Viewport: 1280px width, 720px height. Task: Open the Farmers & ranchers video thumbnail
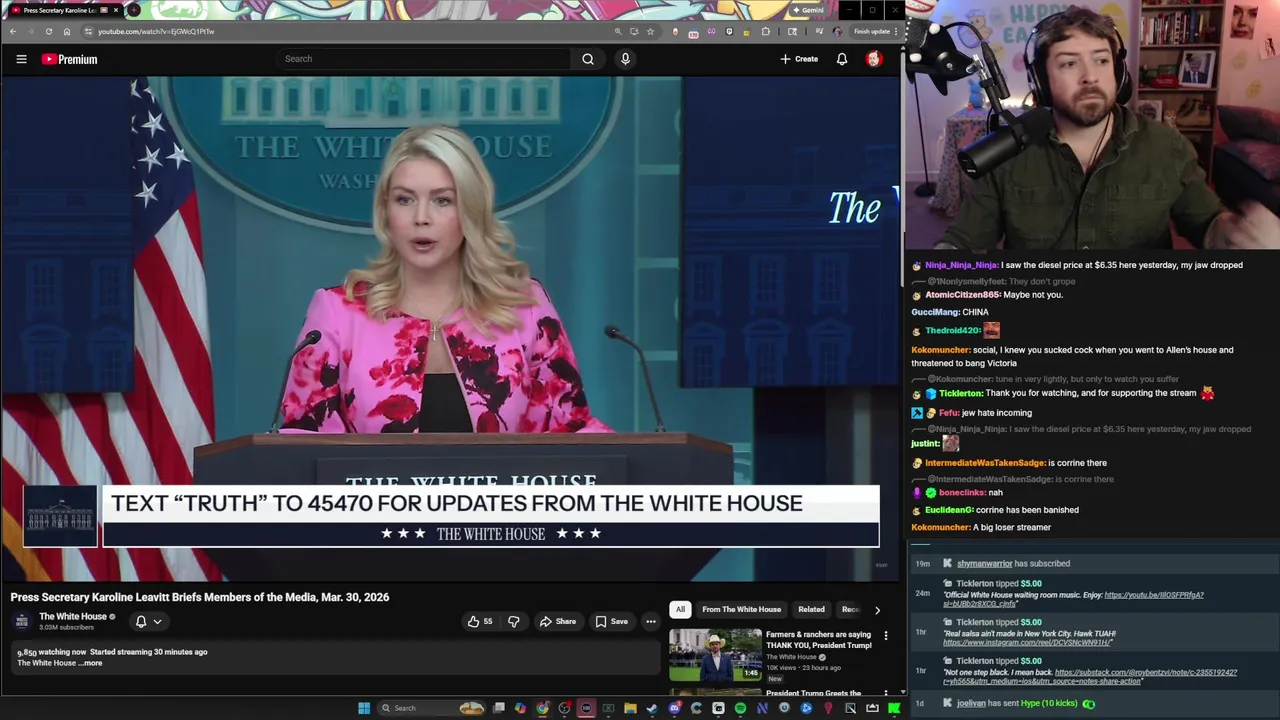pyautogui.click(x=715, y=654)
